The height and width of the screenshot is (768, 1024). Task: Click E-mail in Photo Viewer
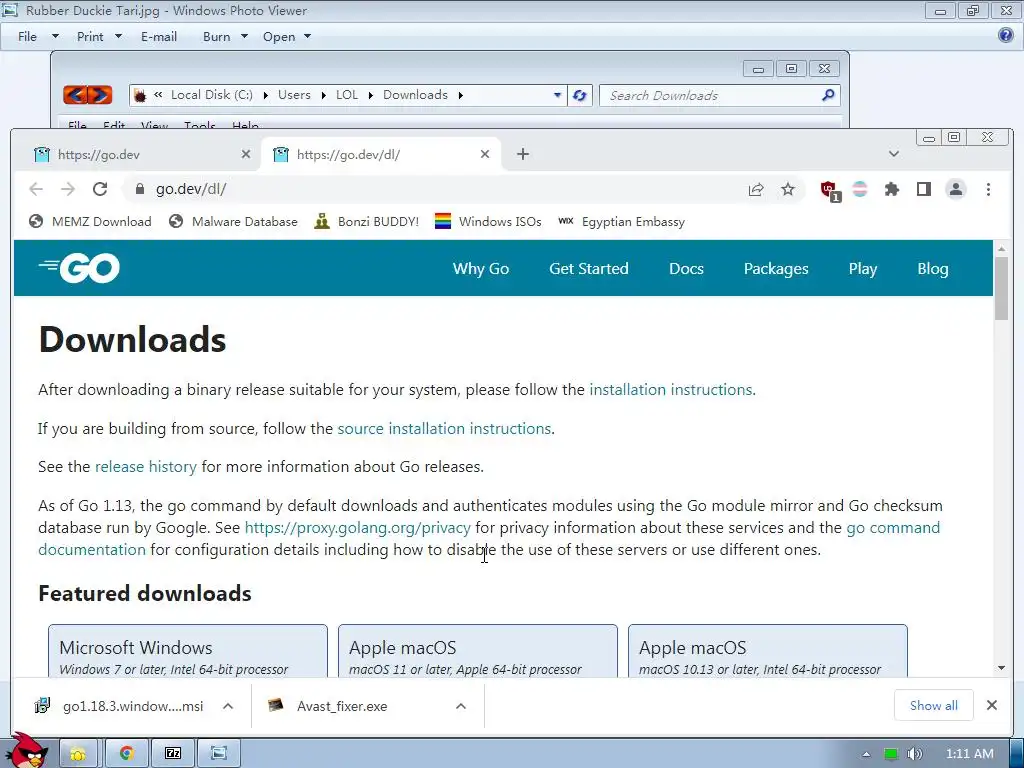tap(159, 37)
